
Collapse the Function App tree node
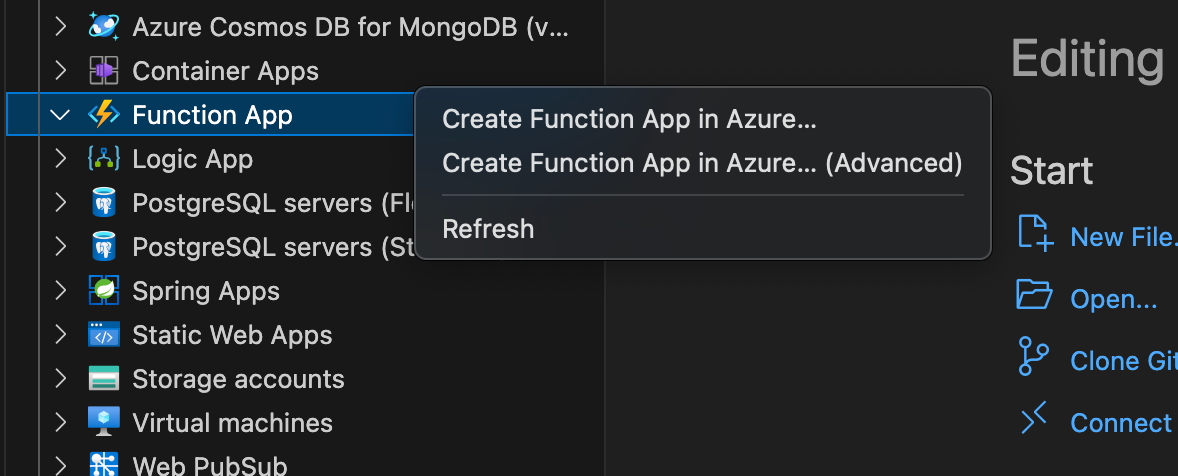pyautogui.click(x=60, y=115)
